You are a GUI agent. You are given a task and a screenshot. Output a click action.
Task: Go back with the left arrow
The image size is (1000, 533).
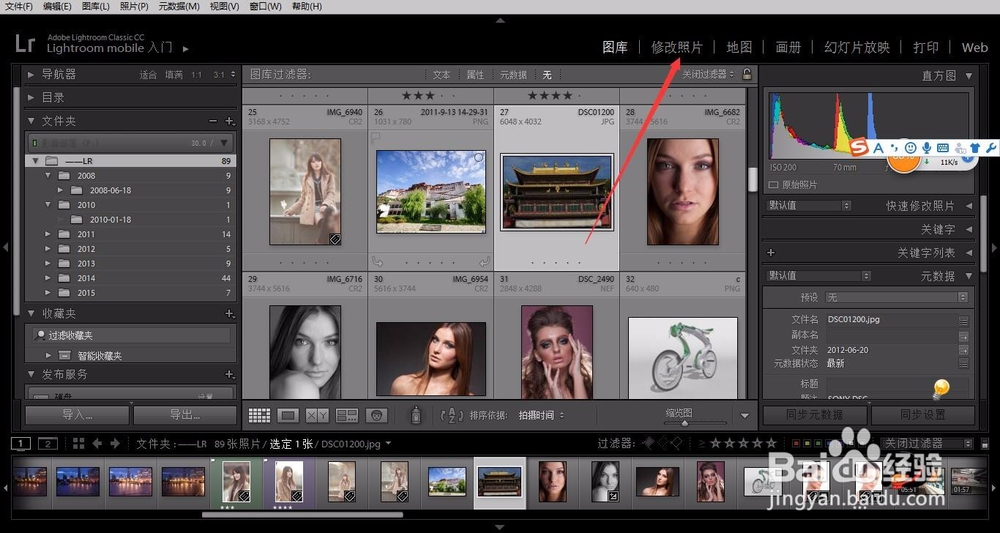tap(97, 443)
